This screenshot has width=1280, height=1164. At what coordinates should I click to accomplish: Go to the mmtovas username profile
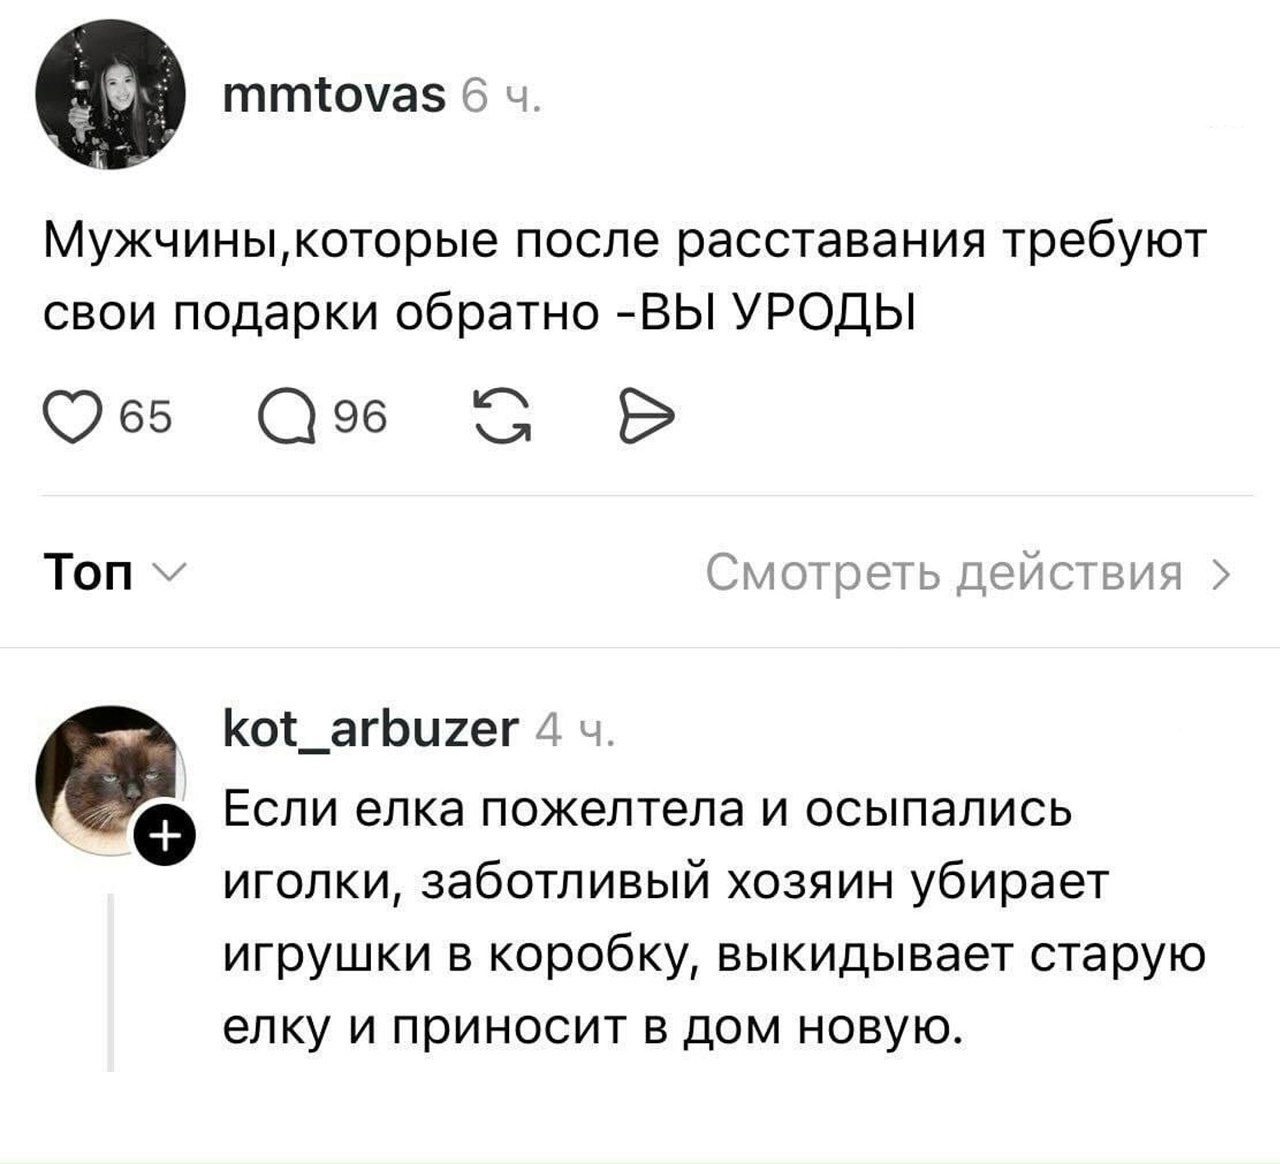(334, 96)
